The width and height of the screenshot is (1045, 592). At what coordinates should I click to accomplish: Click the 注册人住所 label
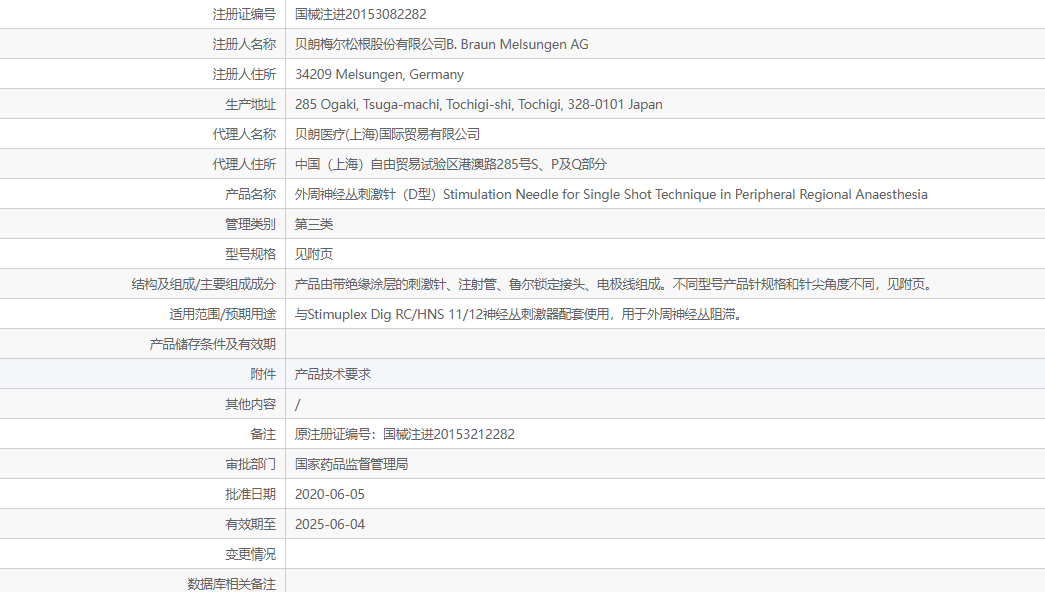(x=244, y=74)
